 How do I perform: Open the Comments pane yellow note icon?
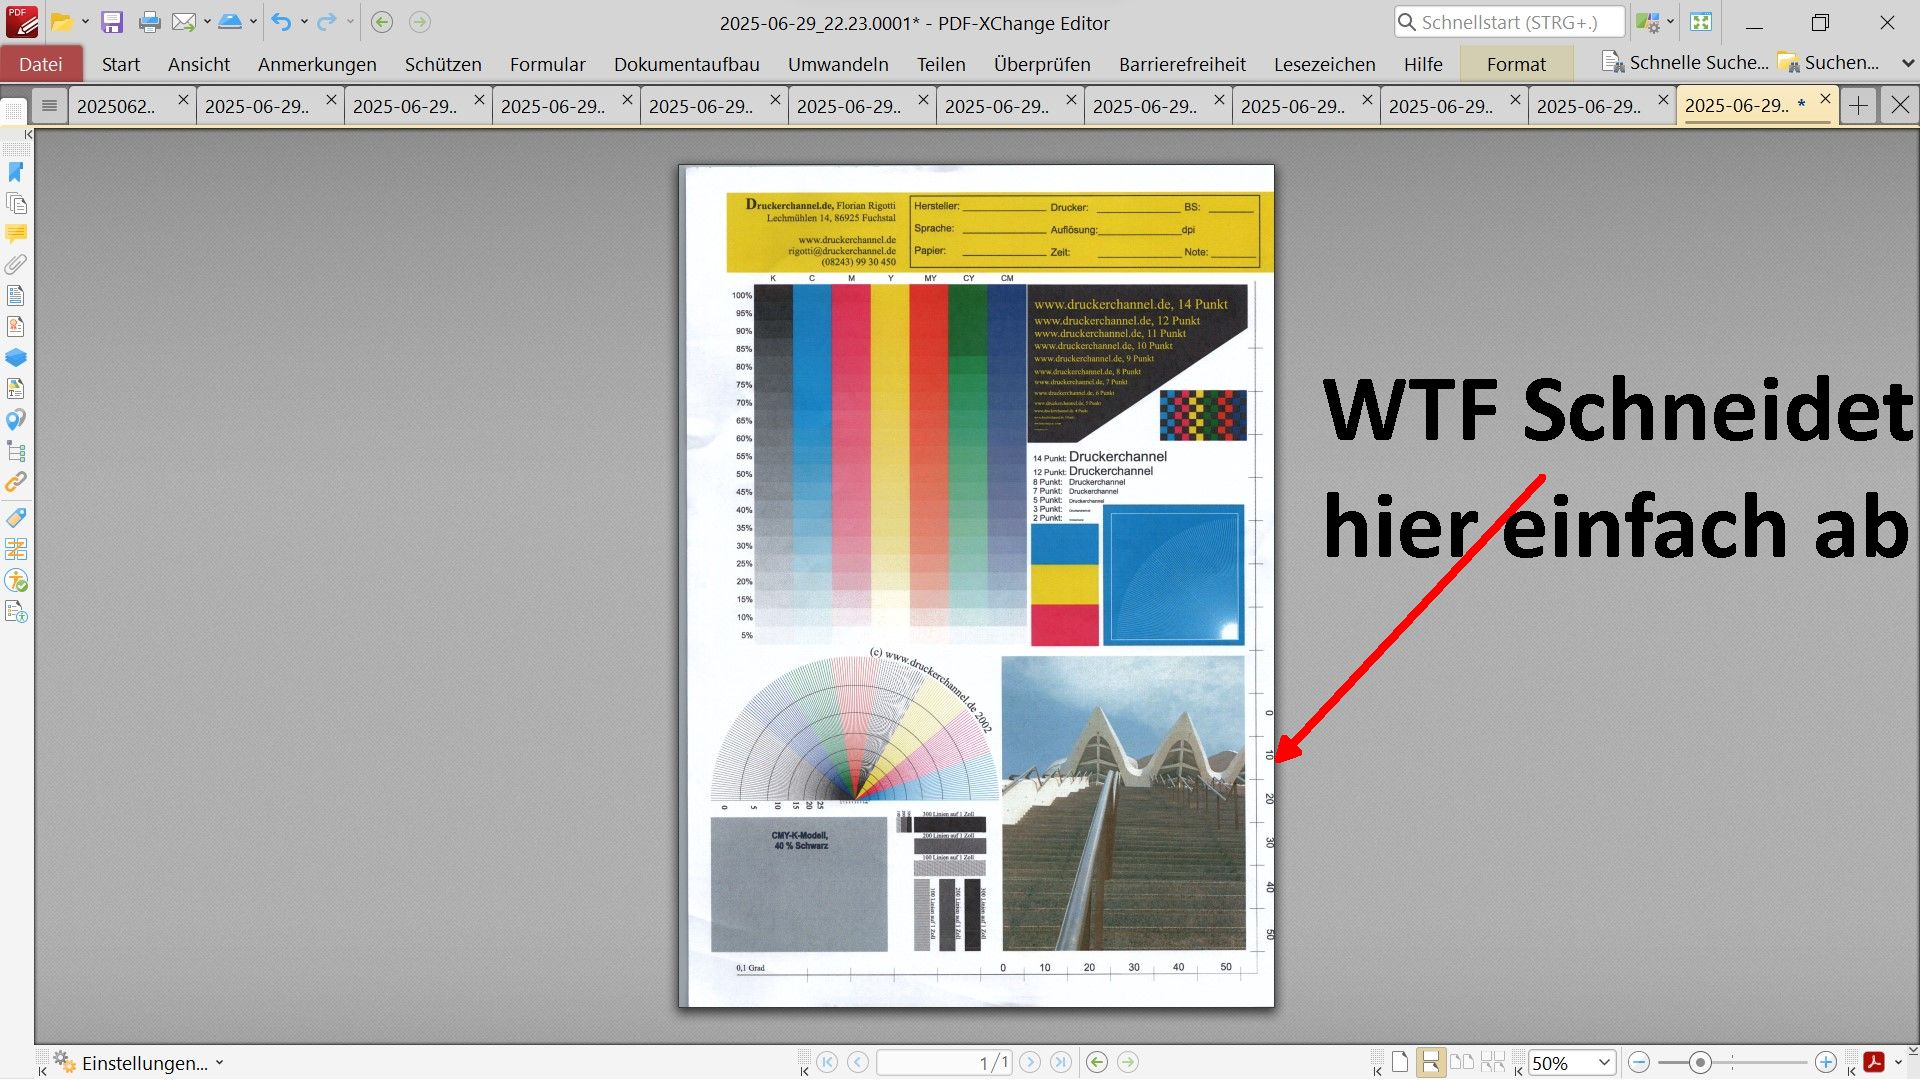[16, 234]
